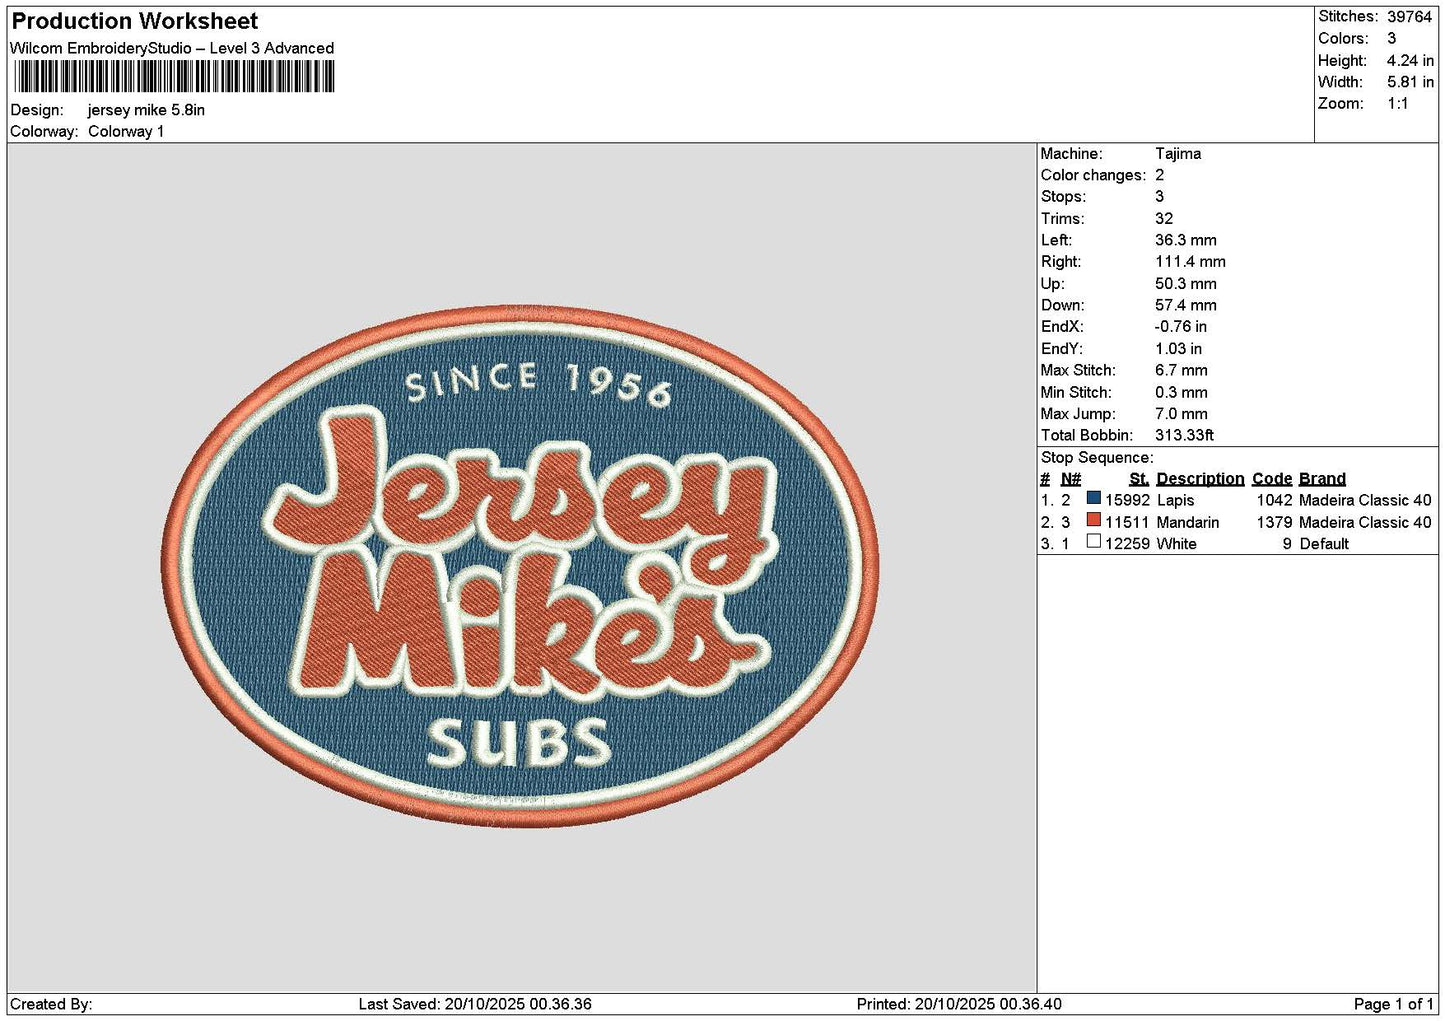Click the Color changes value 2
This screenshot has width=1445, height=1021.
[x=1160, y=175]
